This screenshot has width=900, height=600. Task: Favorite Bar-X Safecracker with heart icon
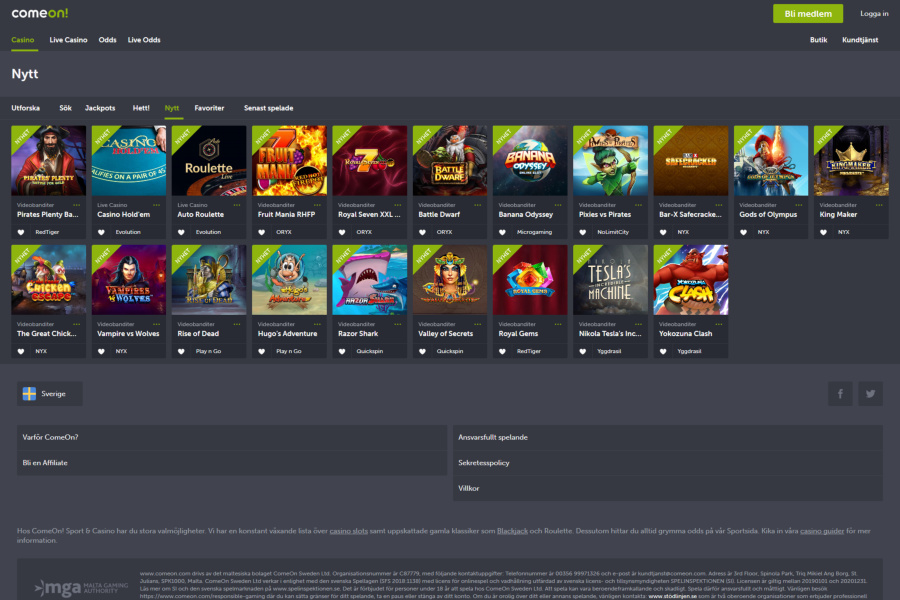[x=663, y=232]
